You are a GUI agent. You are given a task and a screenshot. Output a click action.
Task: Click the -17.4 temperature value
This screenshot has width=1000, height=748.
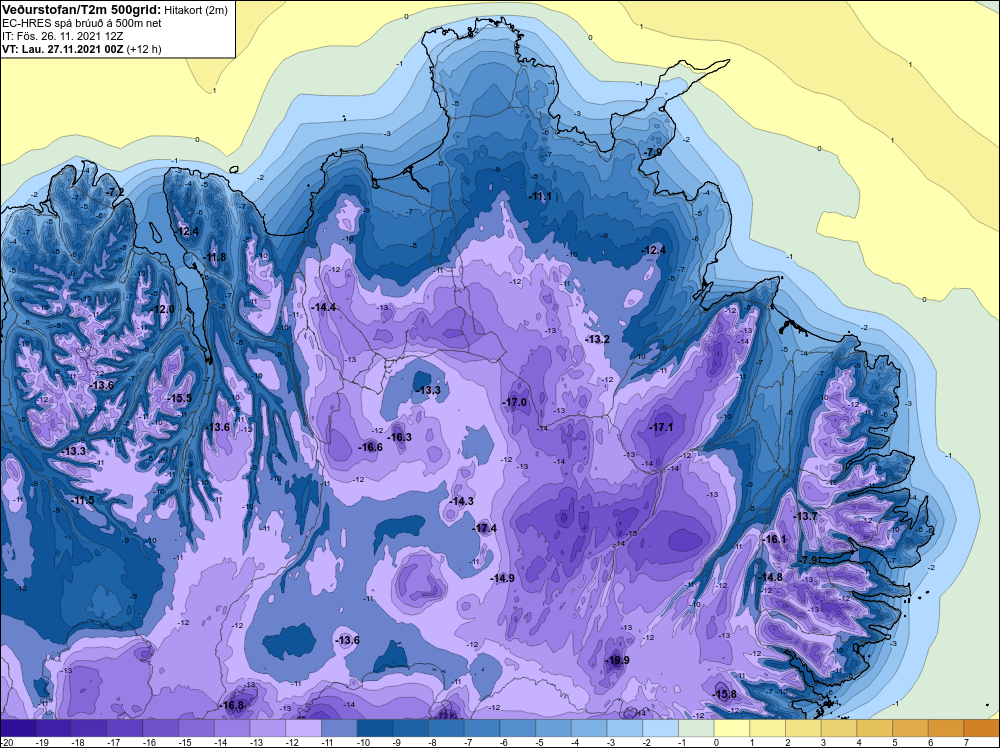[485, 528]
